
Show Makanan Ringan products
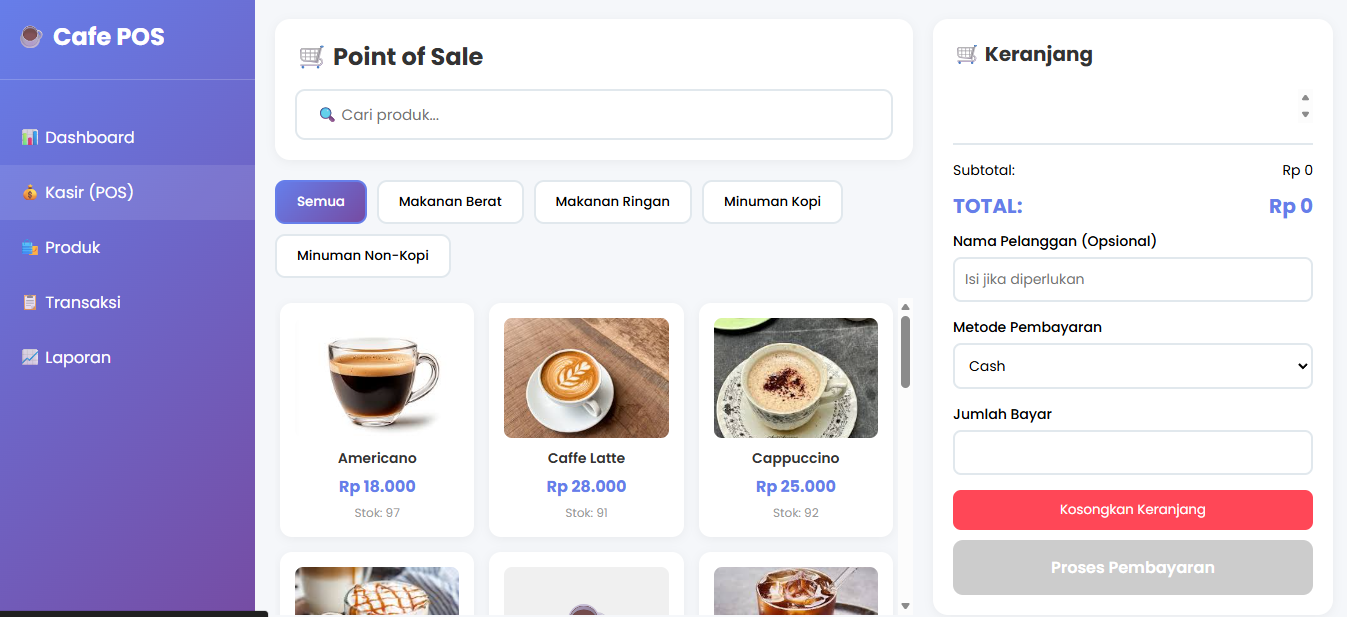click(x=612, y=202)
